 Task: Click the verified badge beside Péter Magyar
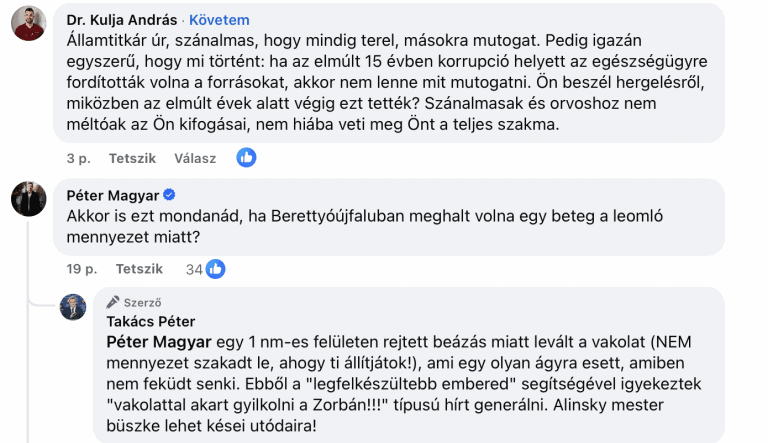tap(170, 194)
